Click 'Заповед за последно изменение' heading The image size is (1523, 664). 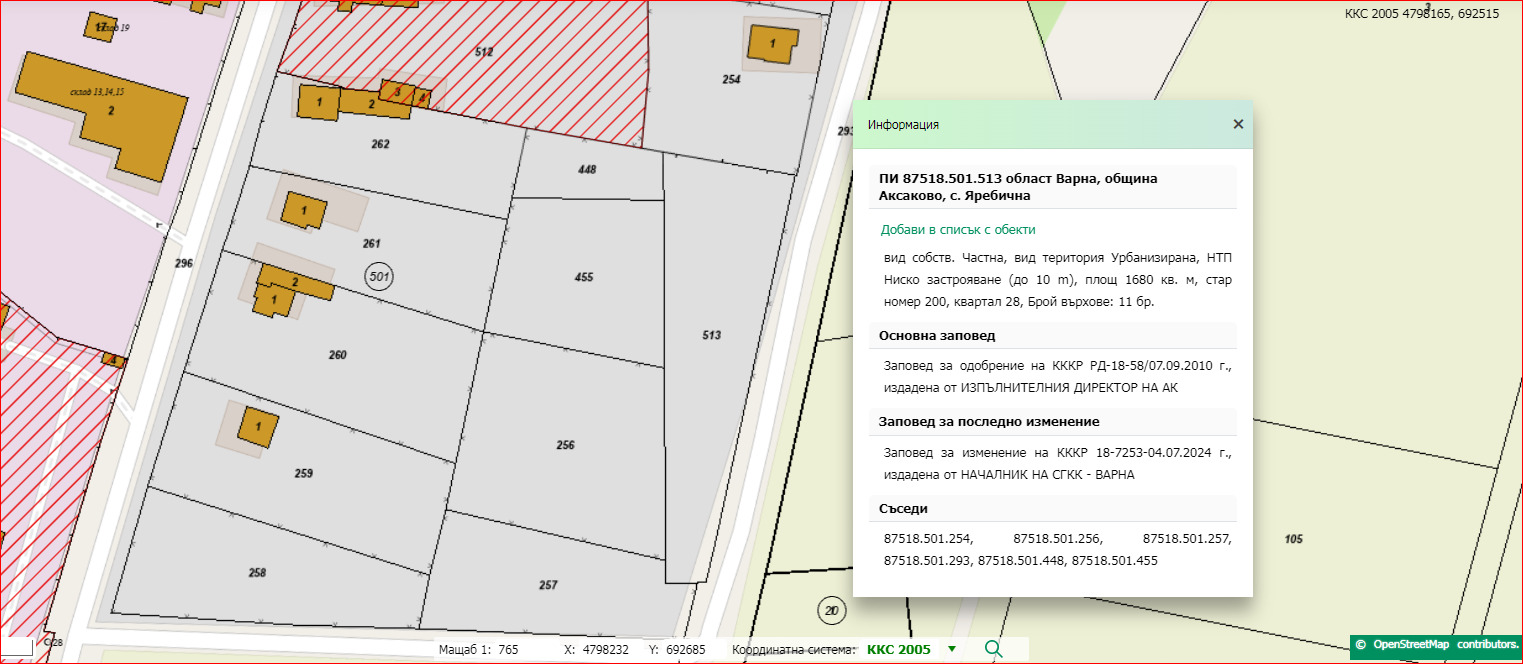(989, 422)
